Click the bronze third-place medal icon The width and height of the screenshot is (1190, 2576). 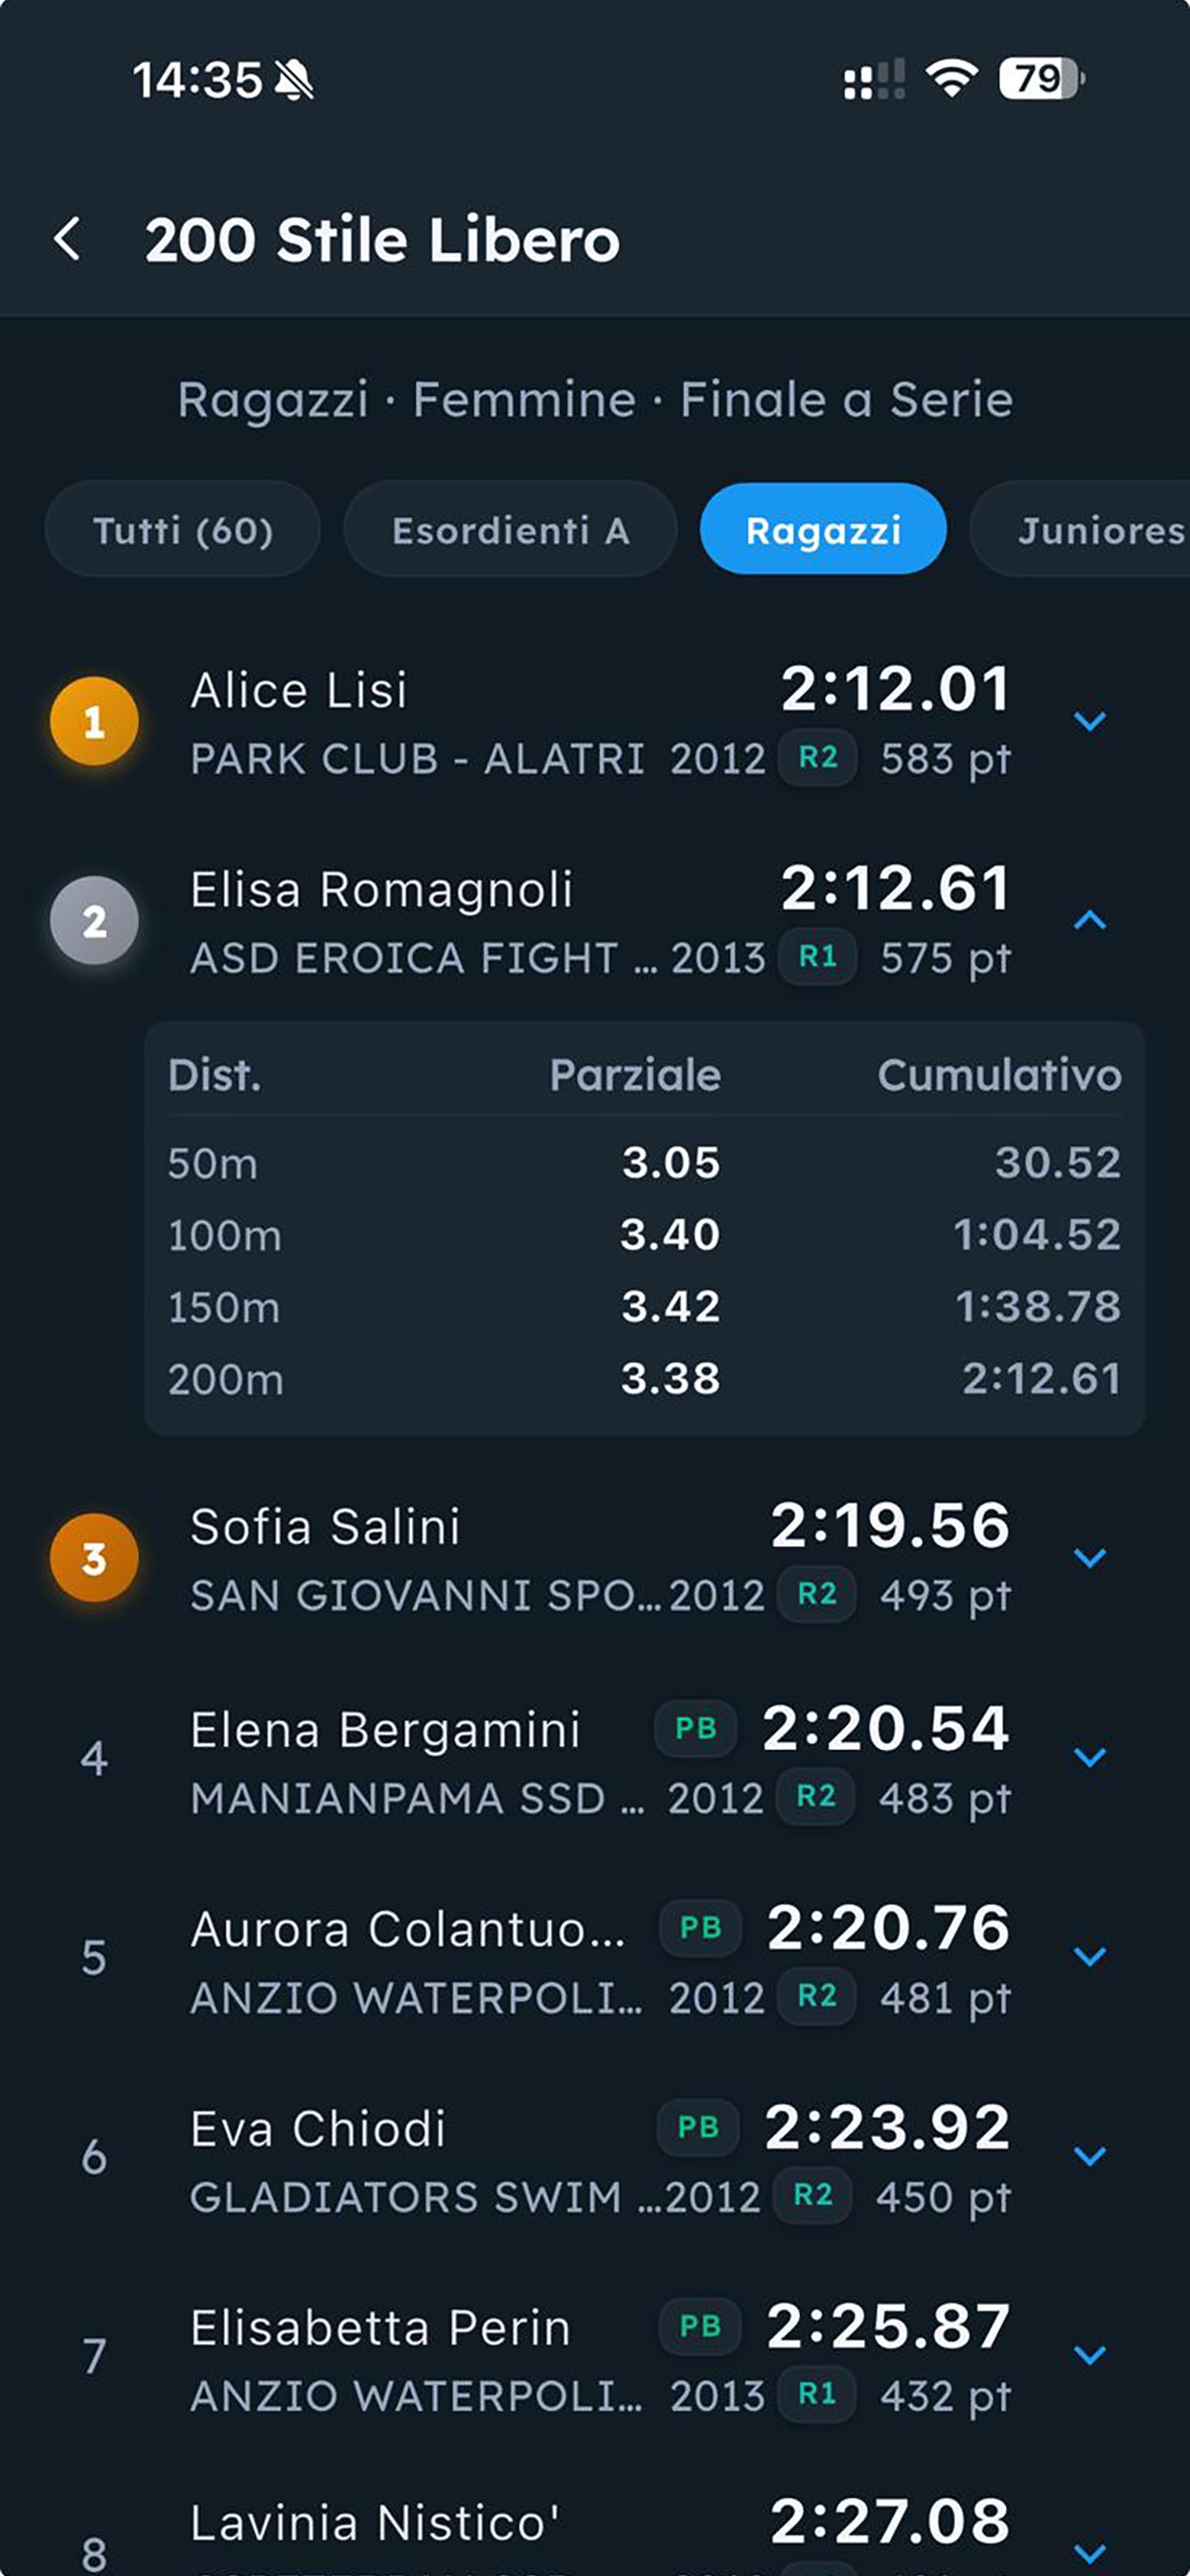click(94, 1557)
